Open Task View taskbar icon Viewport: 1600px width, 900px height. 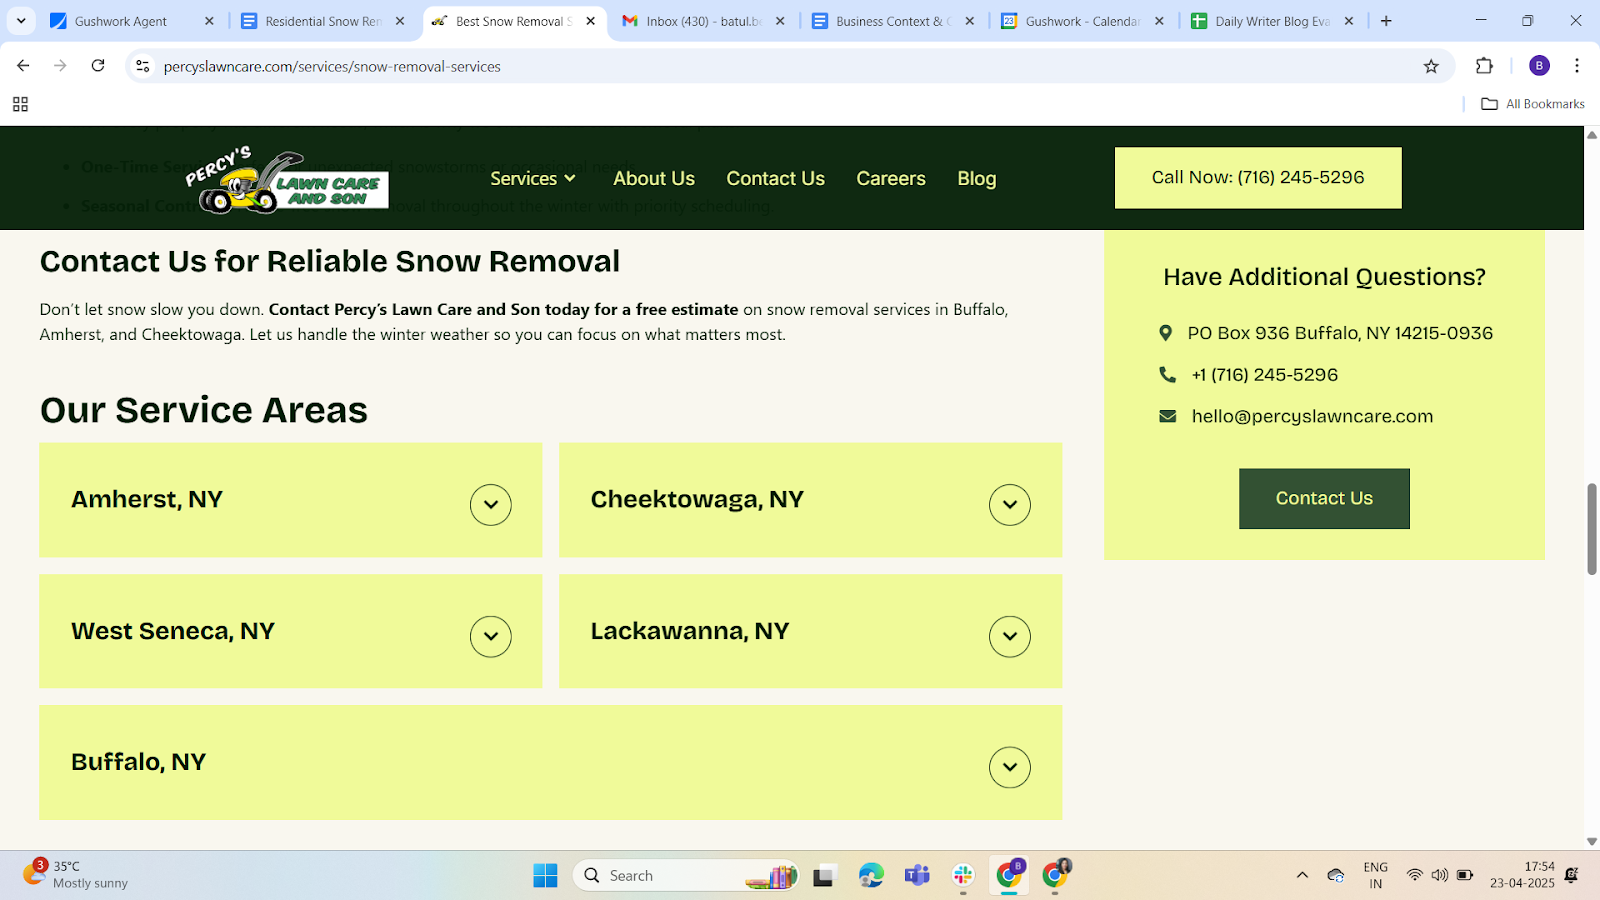(x=824, y=876)
